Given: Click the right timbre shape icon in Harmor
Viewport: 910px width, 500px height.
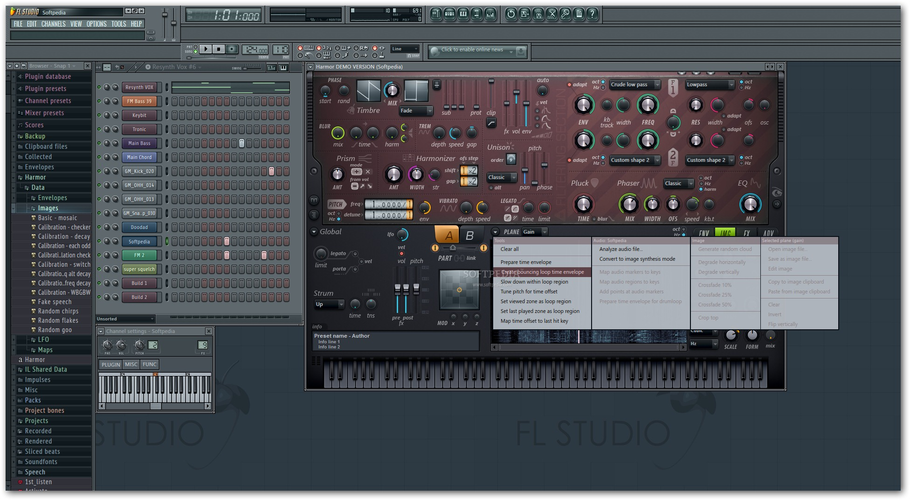Looking at the screenshot, I should tap(416, 90).
